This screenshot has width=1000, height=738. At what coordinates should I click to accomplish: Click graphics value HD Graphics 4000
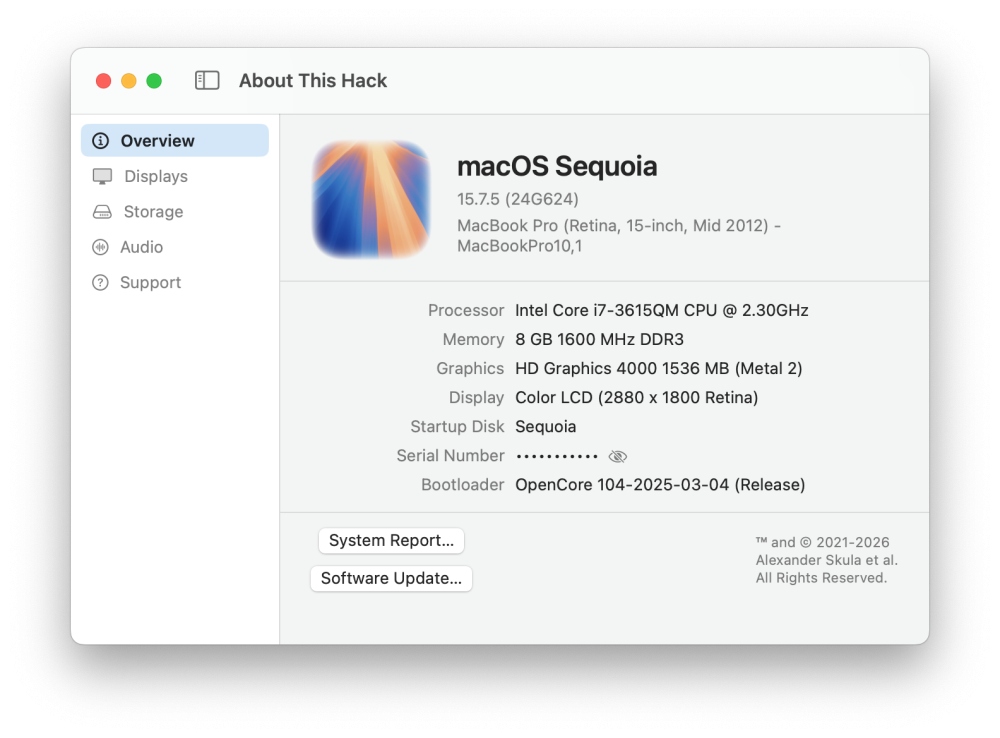pos(659,369)
